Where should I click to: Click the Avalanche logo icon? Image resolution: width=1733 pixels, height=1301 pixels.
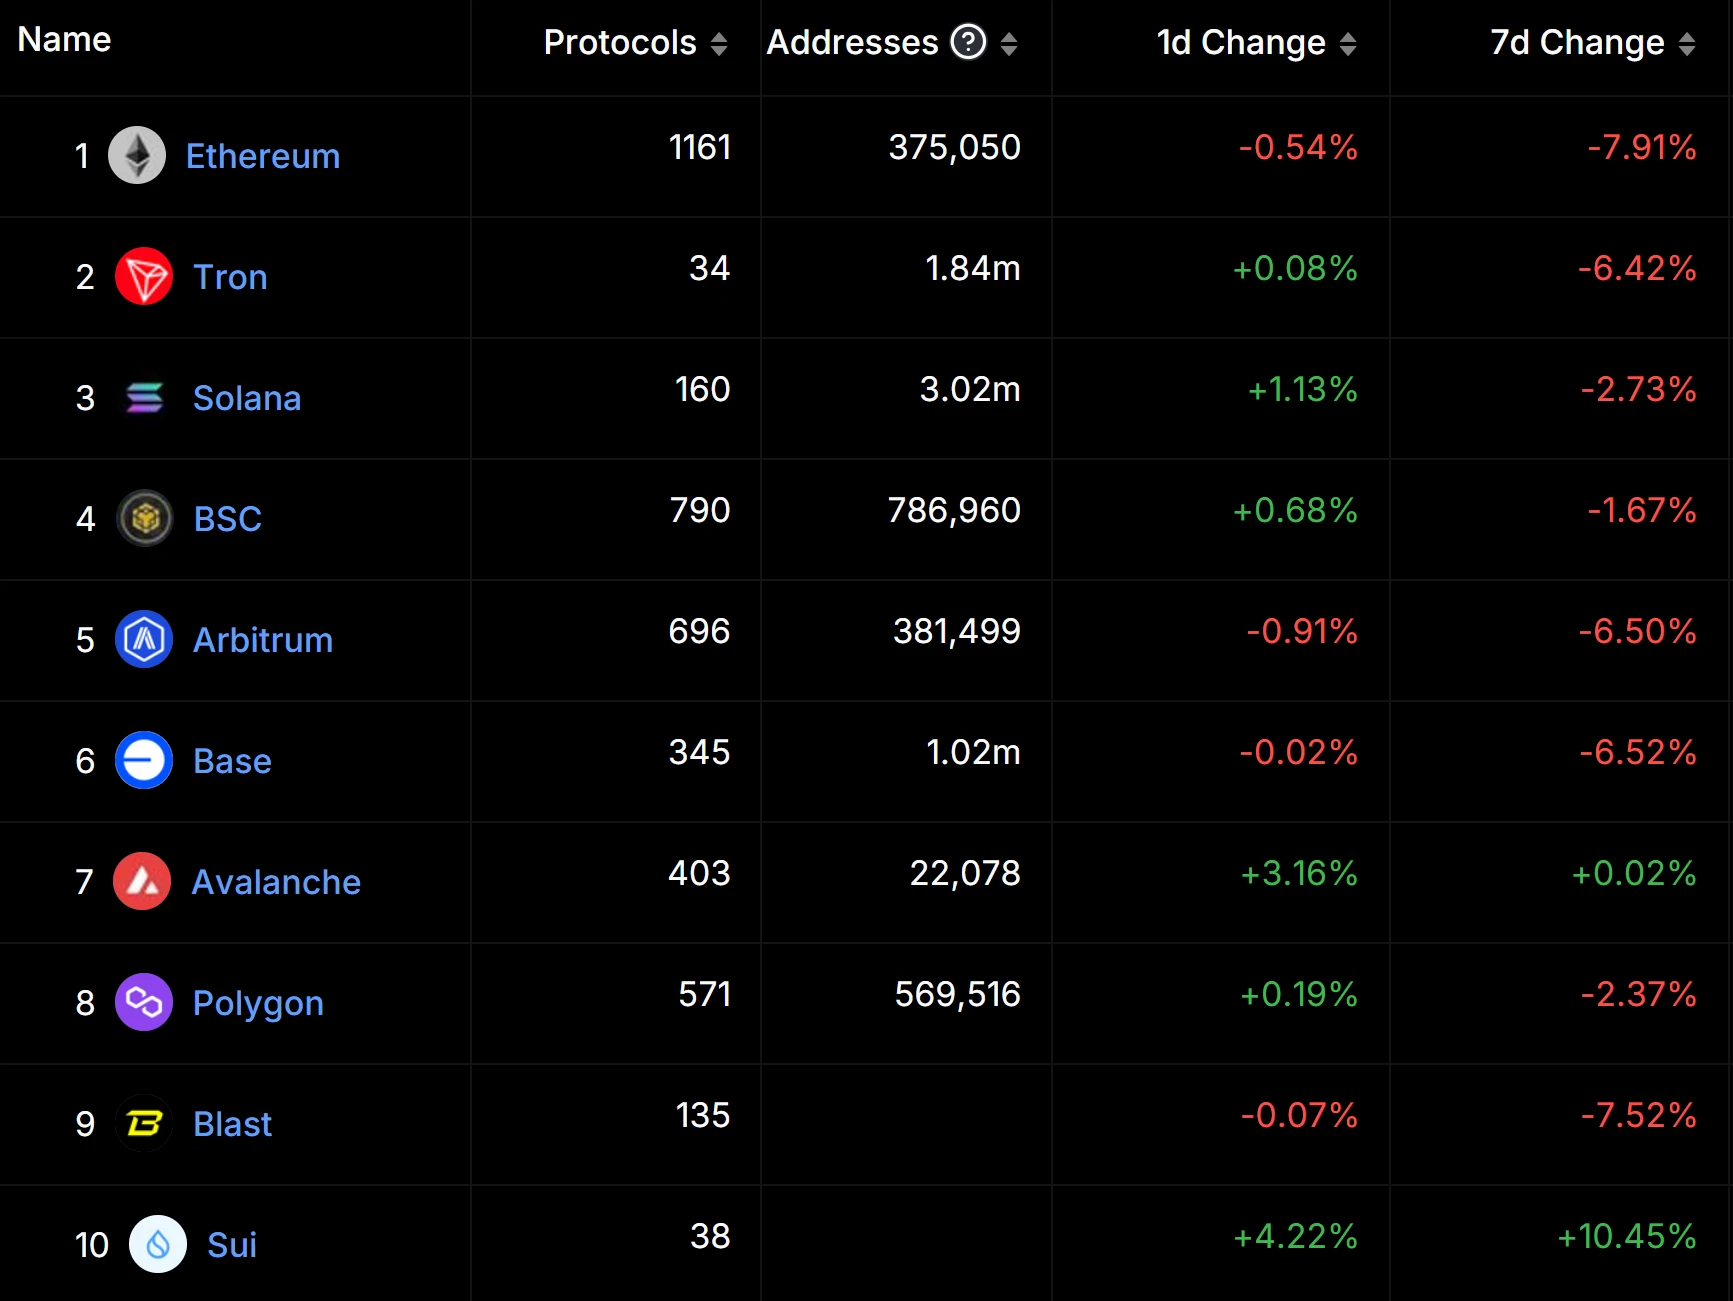click(142, 881)
